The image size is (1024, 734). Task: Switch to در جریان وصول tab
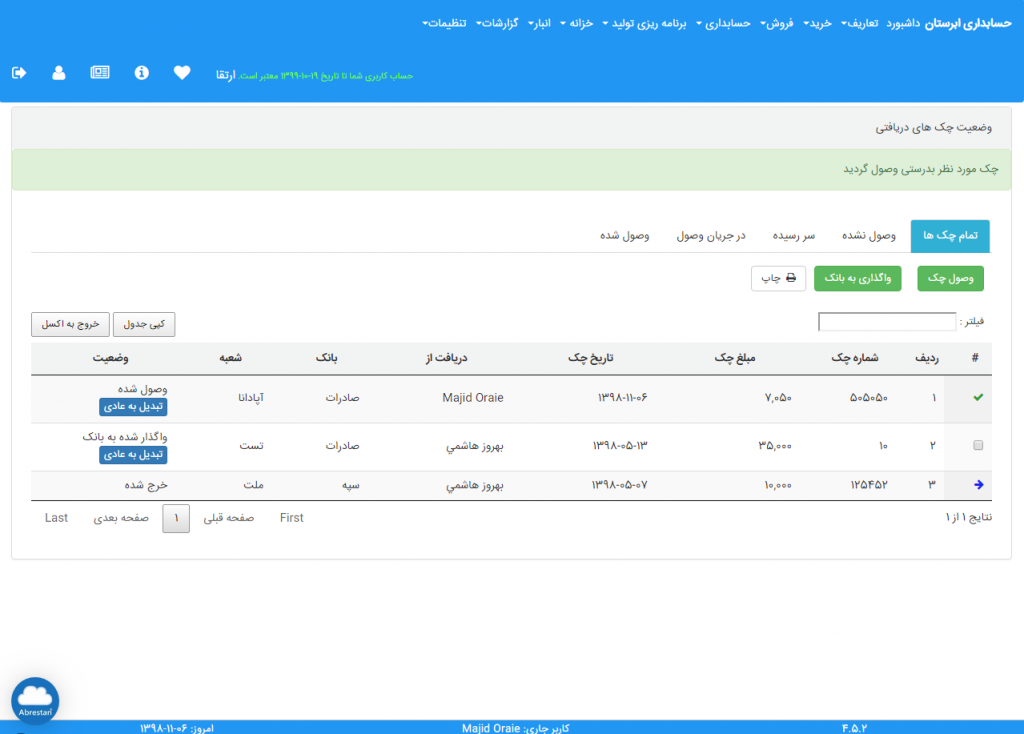[x=711, y=236]
